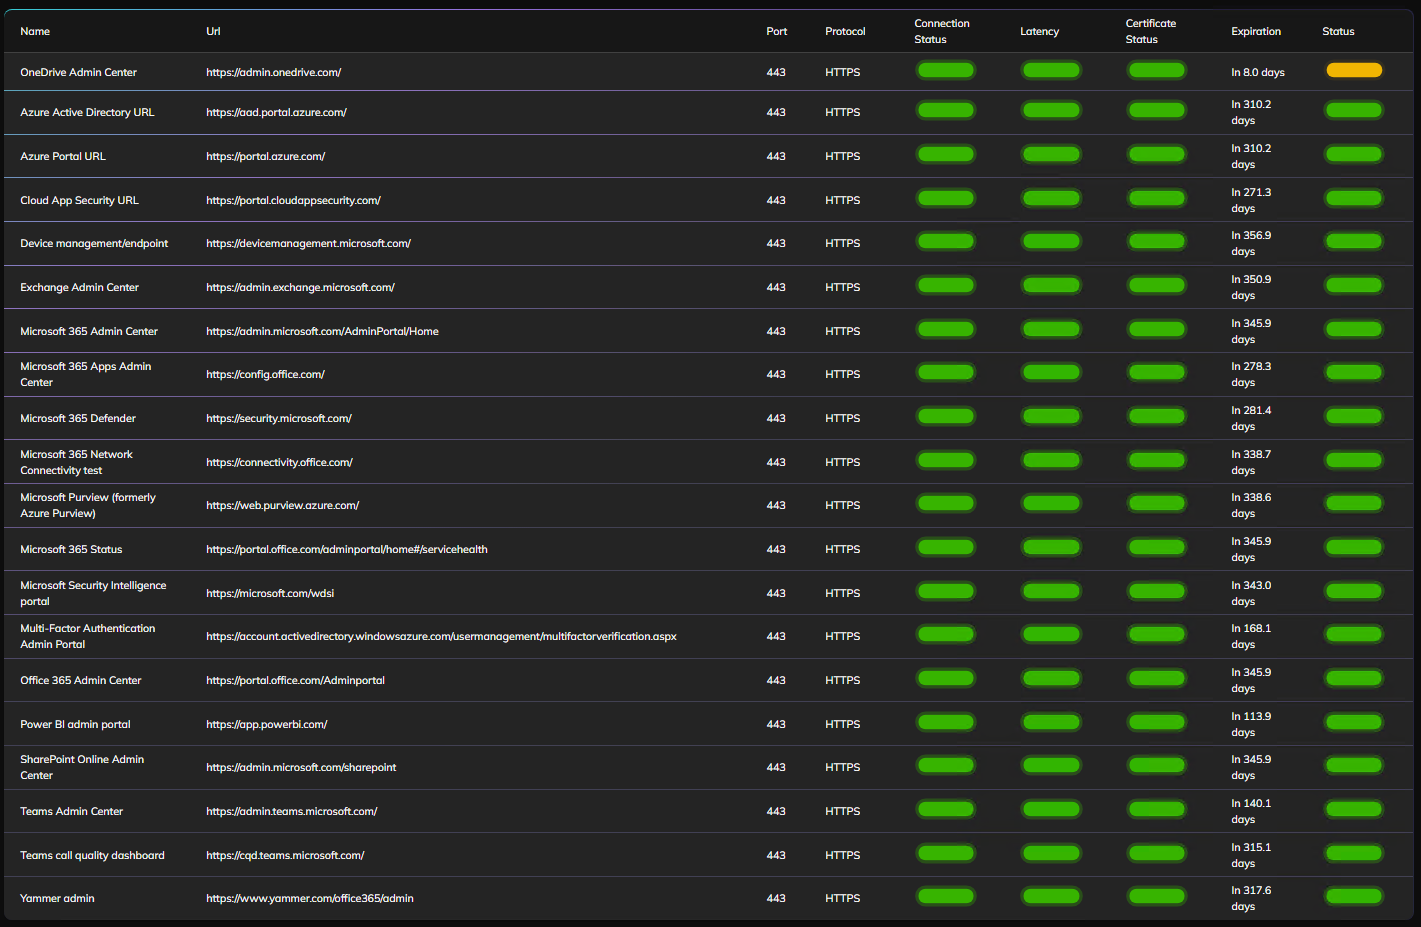
Task: Select the 'Microsoft 365 Defender' name cell
Action: (78, 418)
